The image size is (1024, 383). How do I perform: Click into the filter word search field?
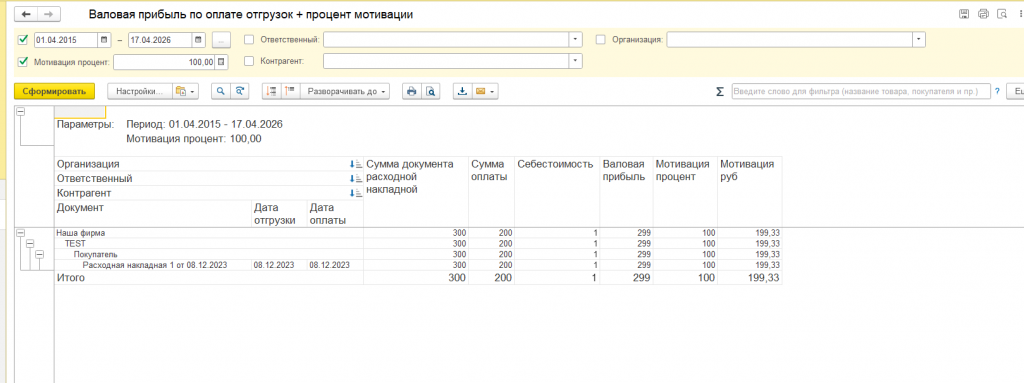(861, 92)
